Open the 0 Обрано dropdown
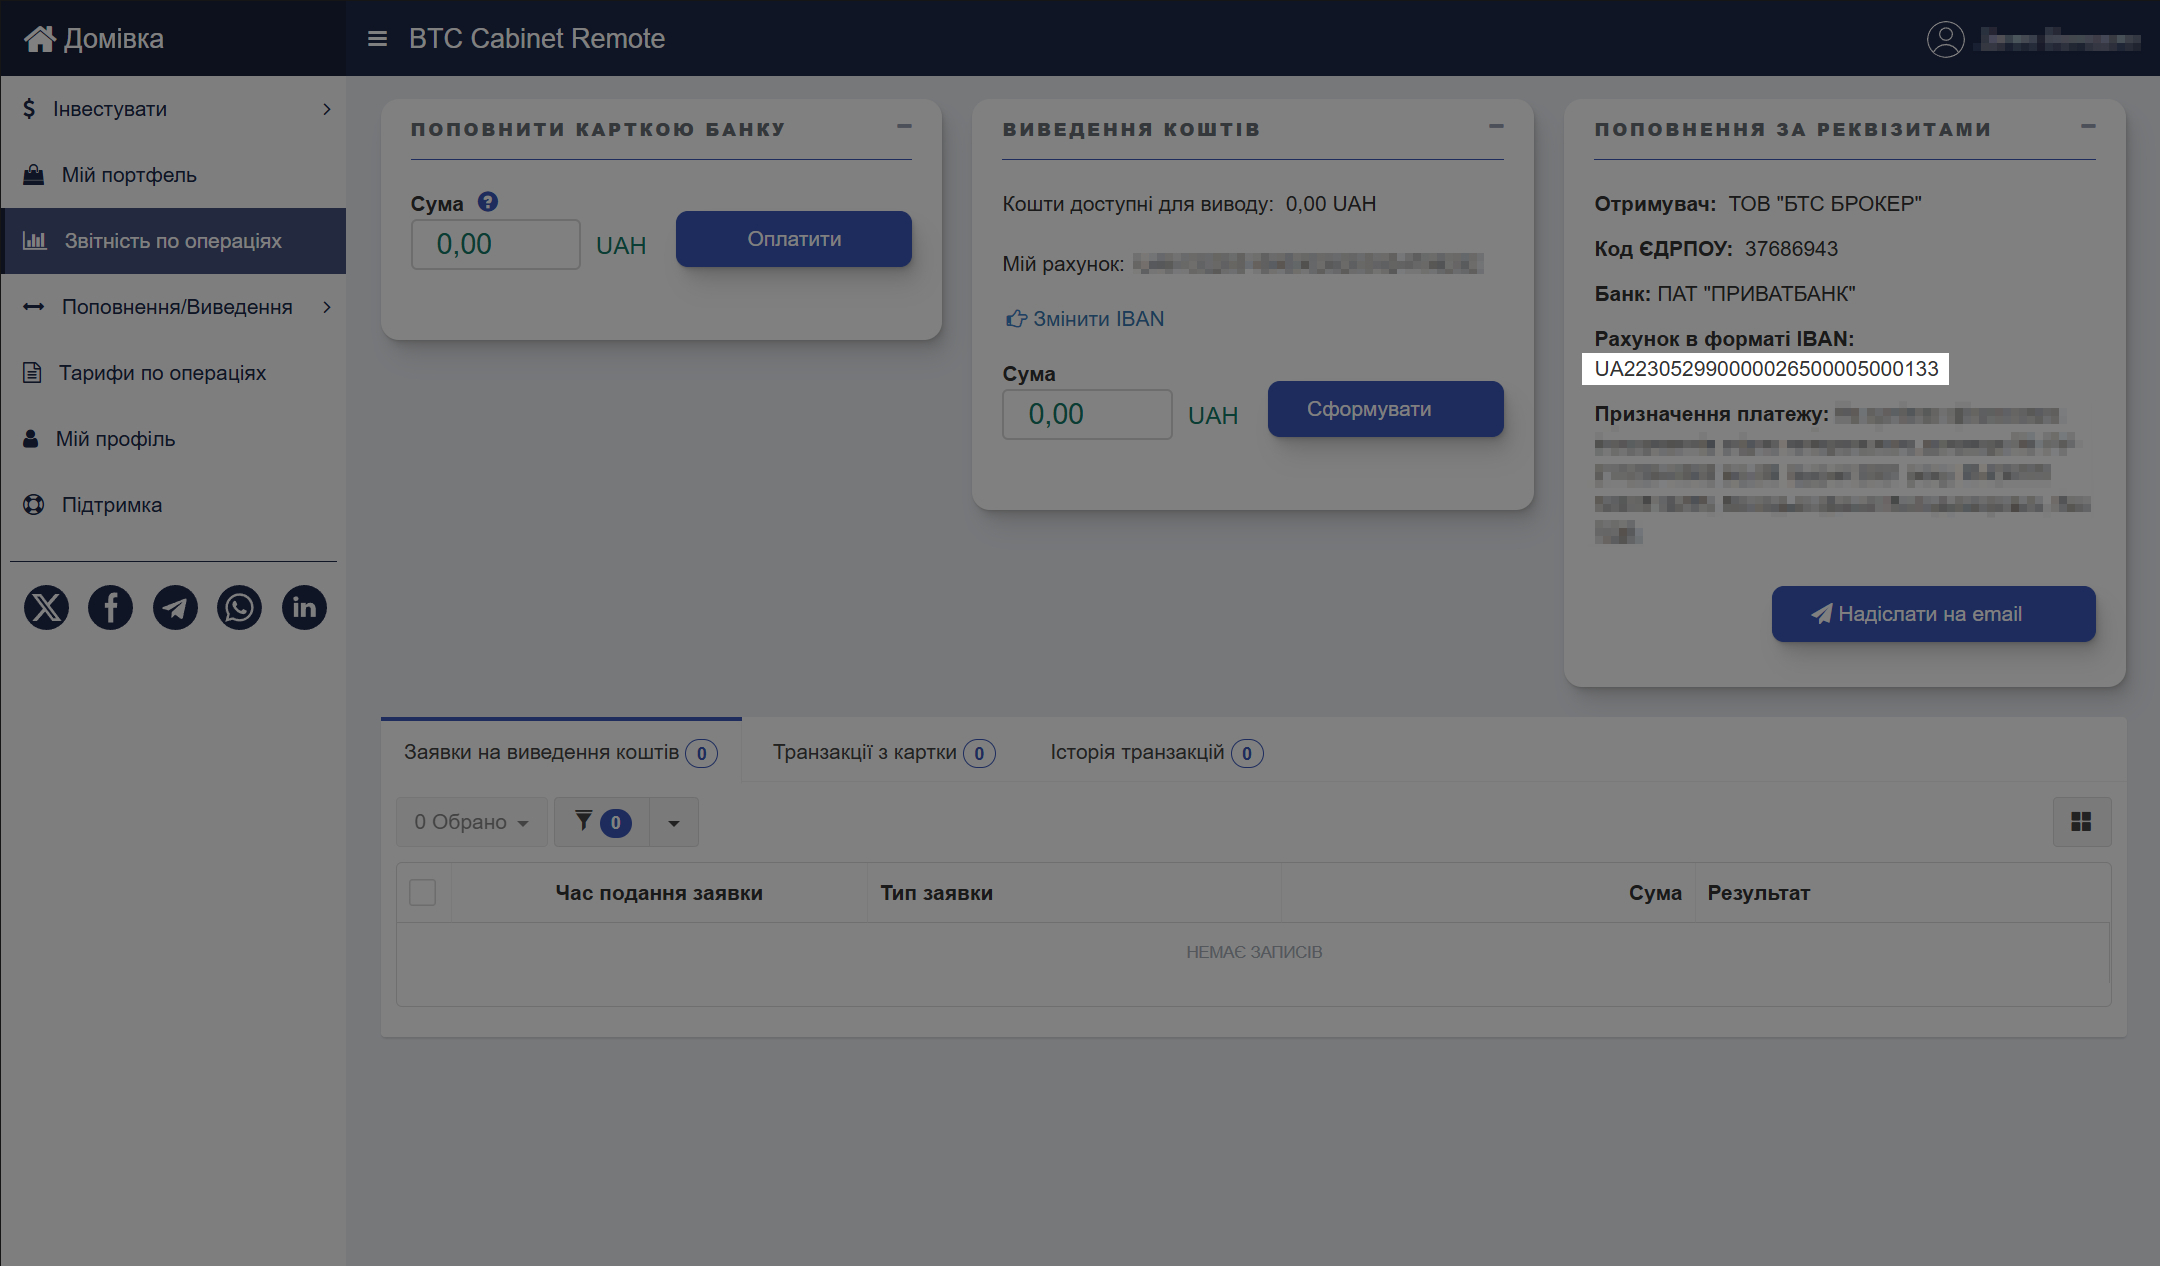Screen dimensions: 2160x1266 pos(471,822)
